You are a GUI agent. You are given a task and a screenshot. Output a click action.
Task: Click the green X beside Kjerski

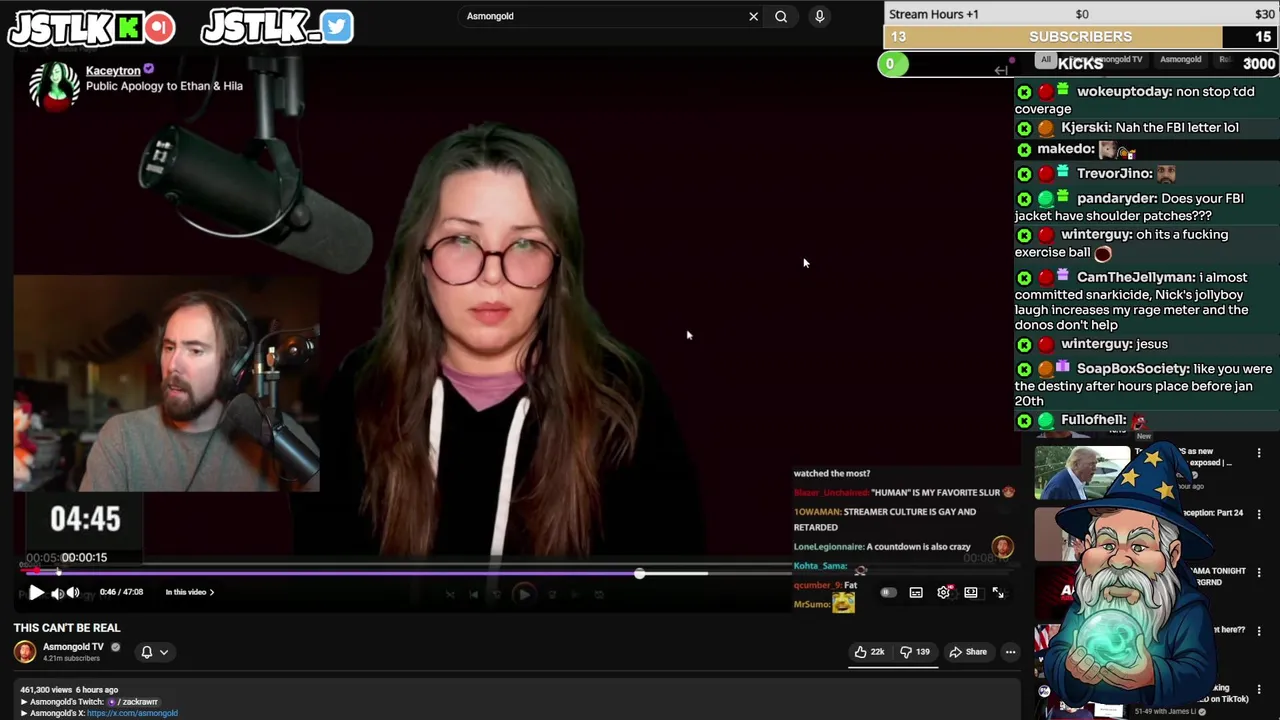1024,128
